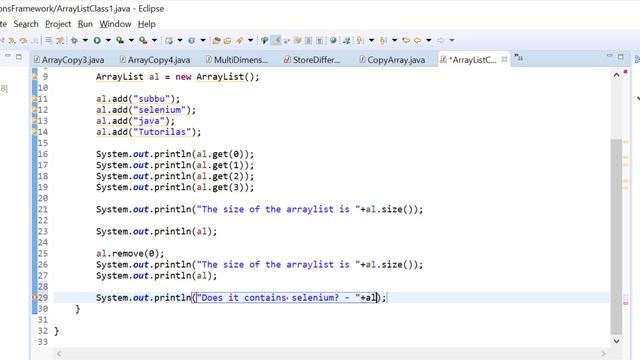Minimize the editor area
The image size is (640, 360).
[x=609, y=56]
